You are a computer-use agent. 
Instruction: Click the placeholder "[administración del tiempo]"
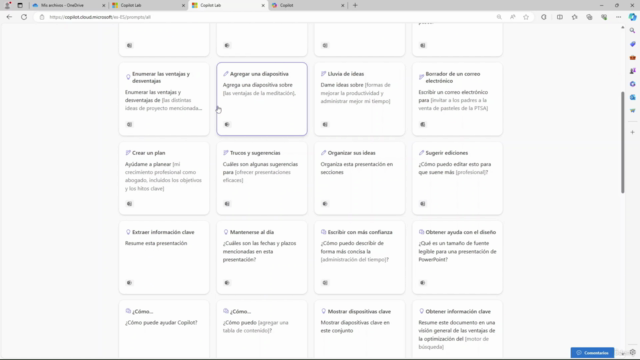(x=353, y=260)
